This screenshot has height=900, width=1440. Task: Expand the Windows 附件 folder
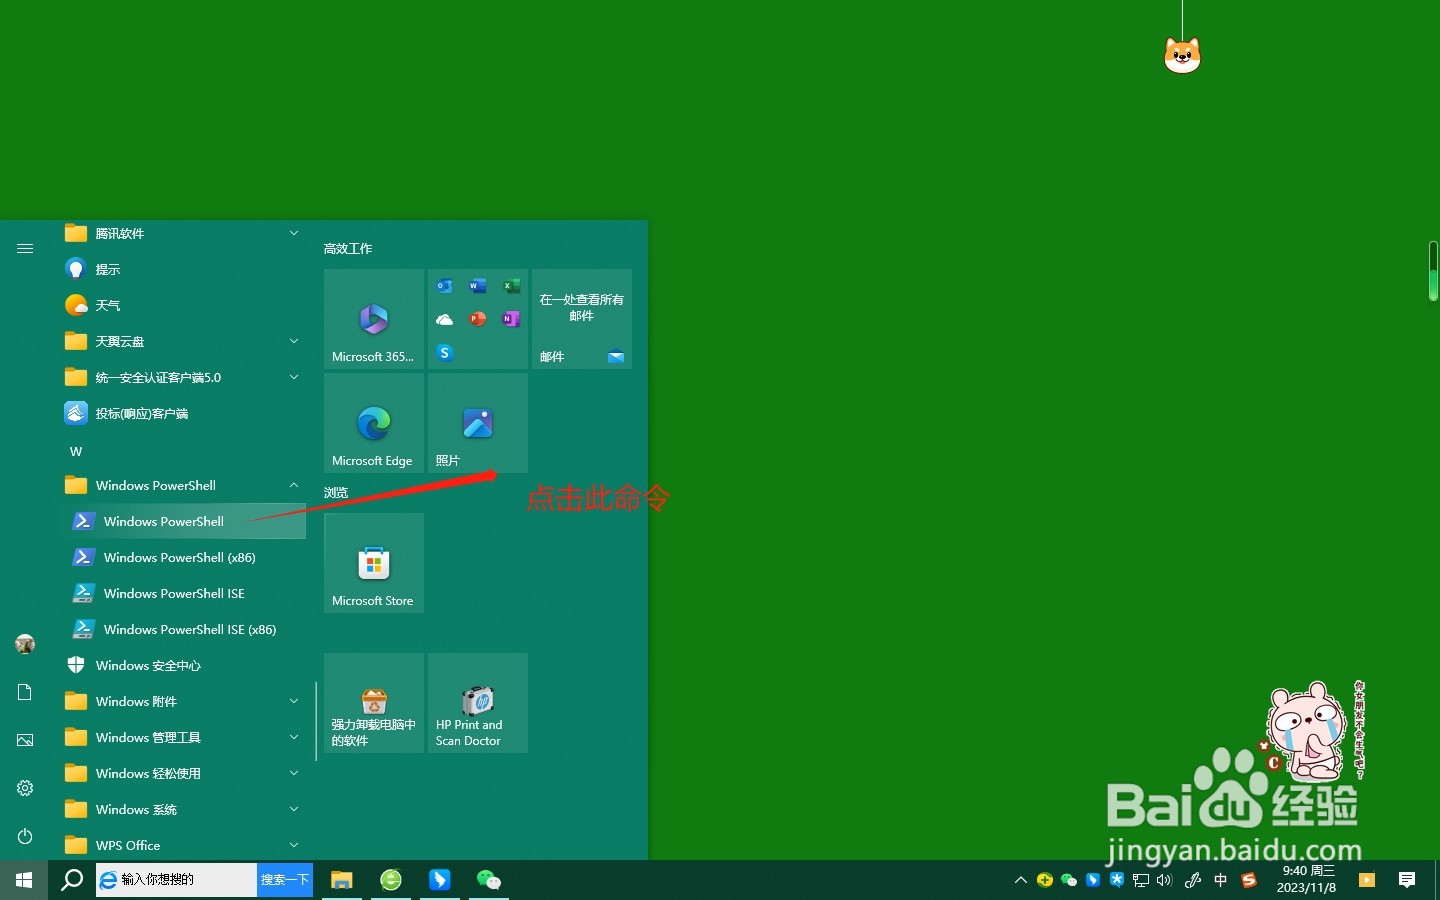tap(185, 701)
